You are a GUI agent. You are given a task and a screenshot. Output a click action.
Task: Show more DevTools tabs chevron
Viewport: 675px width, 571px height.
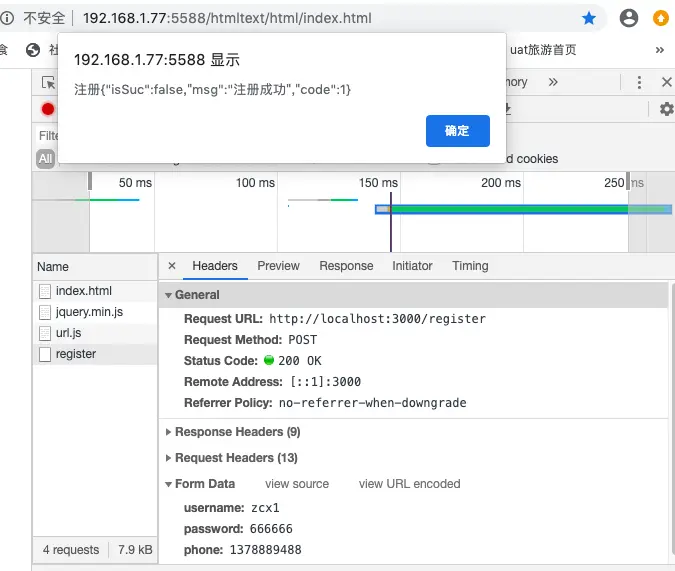coord(553,82)
